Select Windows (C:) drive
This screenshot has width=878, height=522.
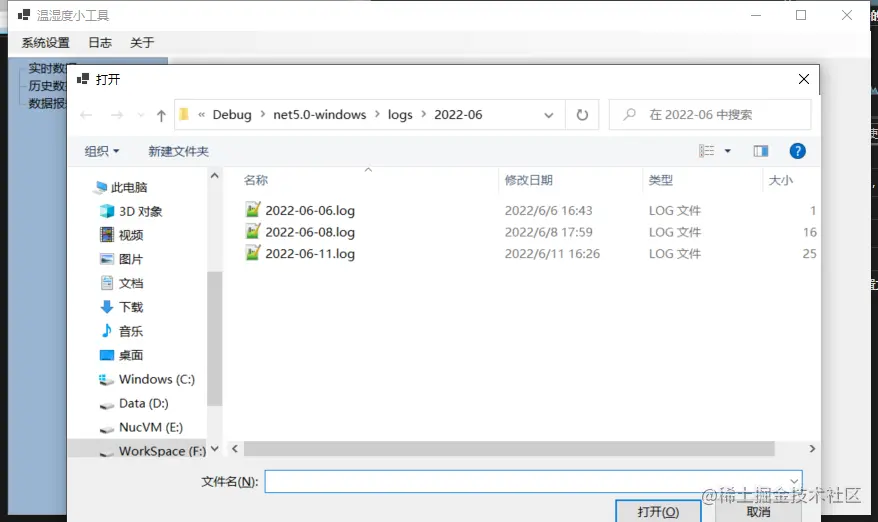[157, 379]
